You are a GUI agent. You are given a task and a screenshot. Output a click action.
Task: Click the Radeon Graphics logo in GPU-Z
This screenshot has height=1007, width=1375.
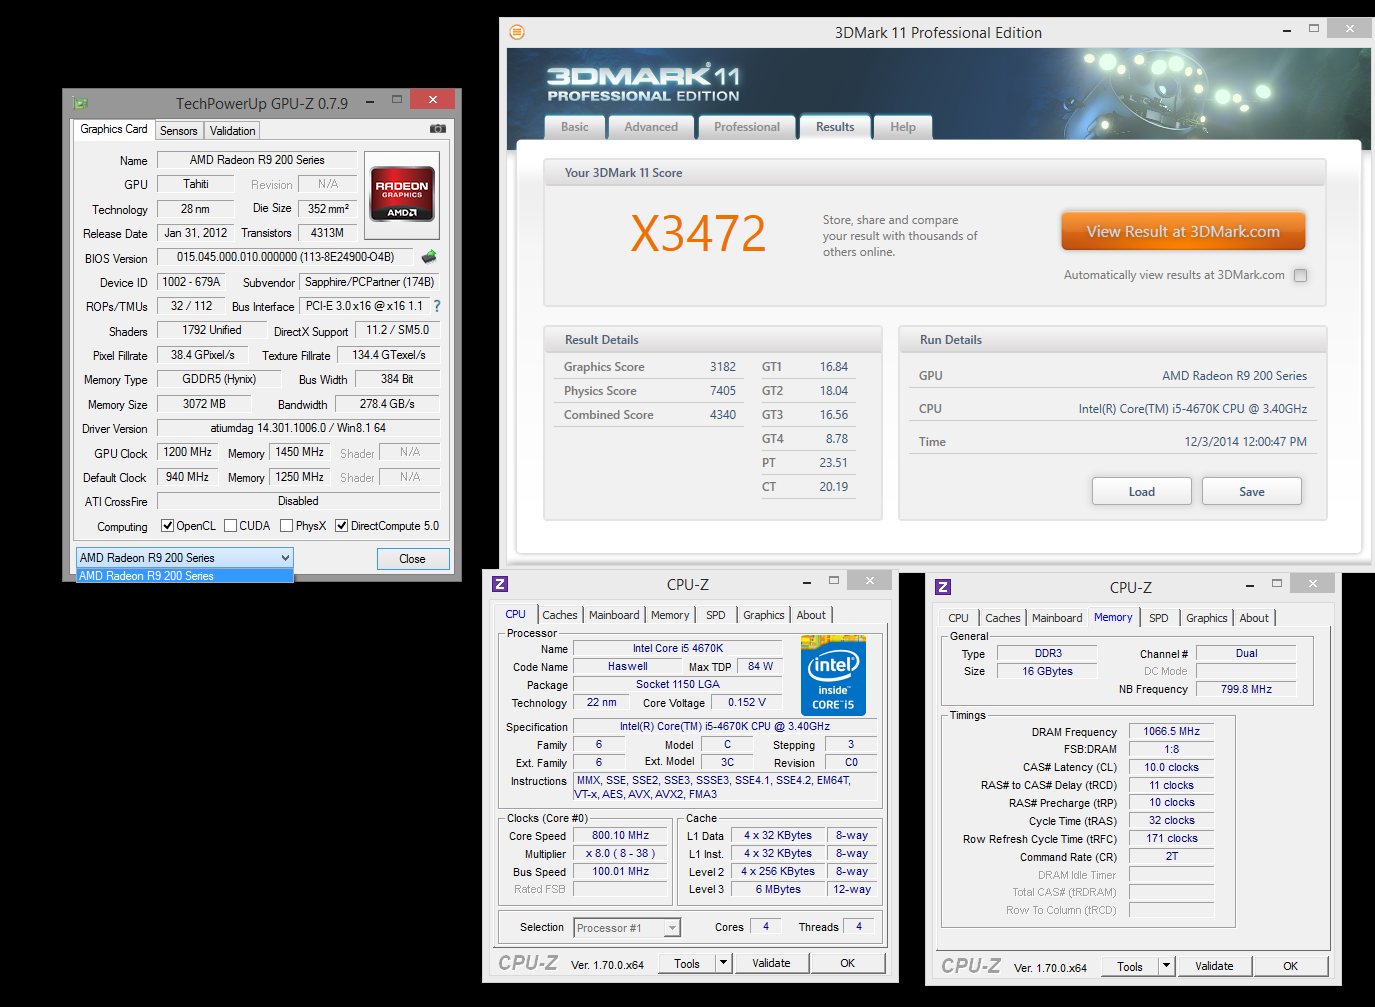[x=402, y=195]
